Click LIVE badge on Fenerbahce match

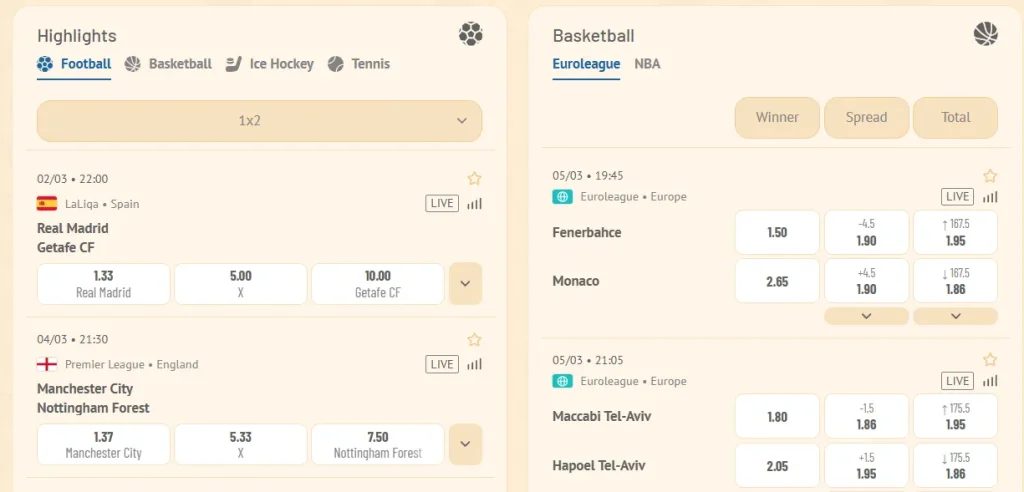tap(957, 197)
